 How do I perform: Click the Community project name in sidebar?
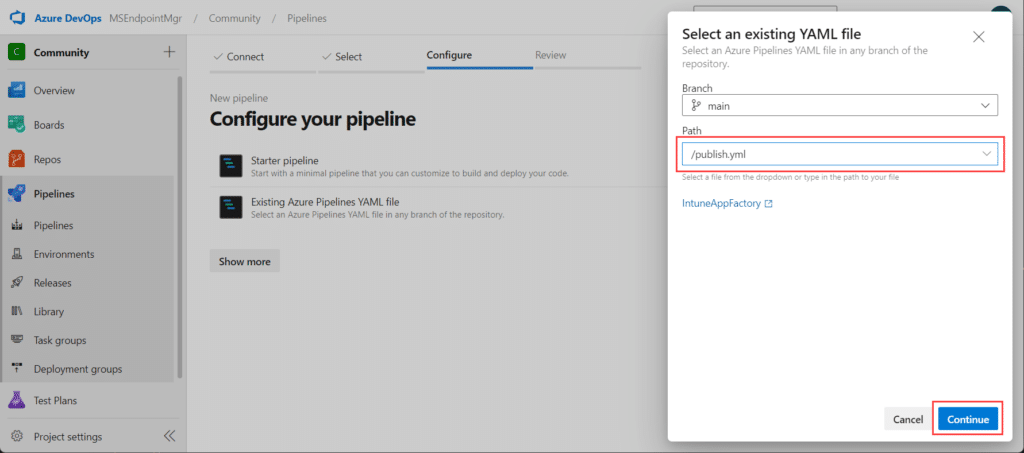coord(61,53)
